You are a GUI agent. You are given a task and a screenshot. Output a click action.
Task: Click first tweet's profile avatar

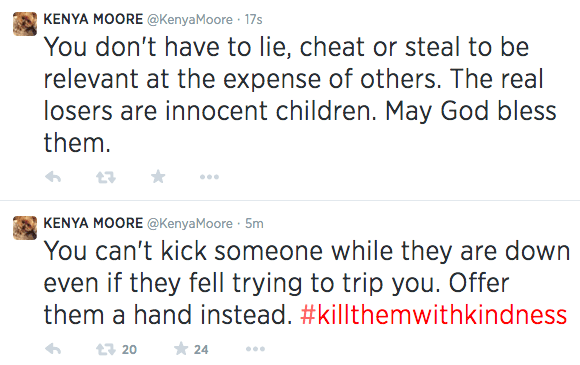[25, 24]
